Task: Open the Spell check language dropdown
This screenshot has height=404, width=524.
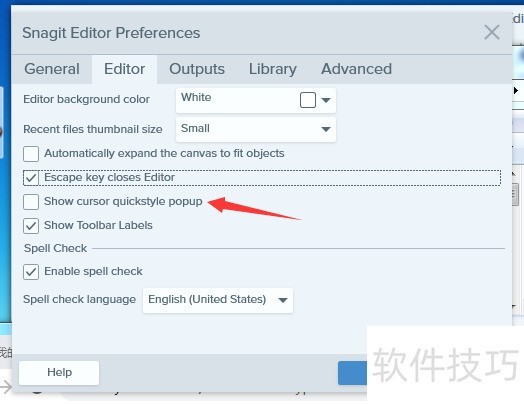Action: [x=218, y=300]
